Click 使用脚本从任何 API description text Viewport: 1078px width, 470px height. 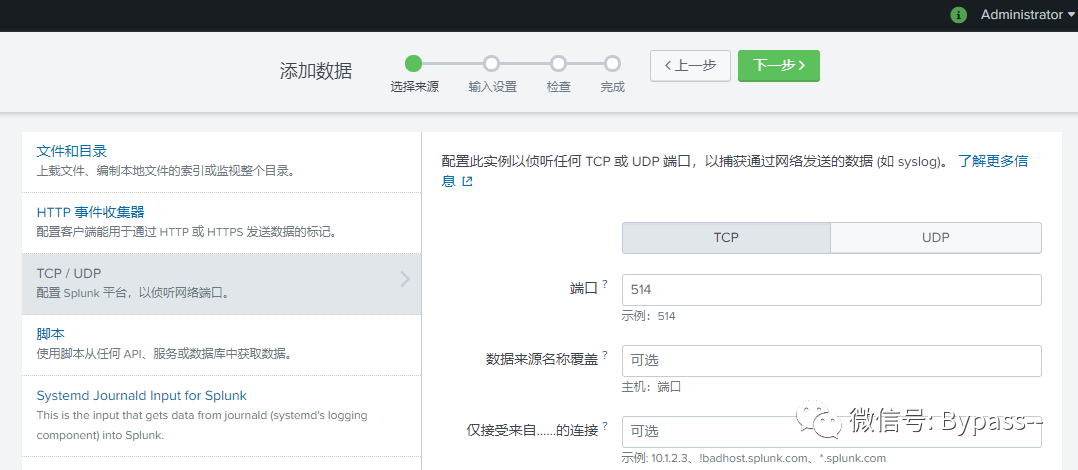click(x=164, y=355)
